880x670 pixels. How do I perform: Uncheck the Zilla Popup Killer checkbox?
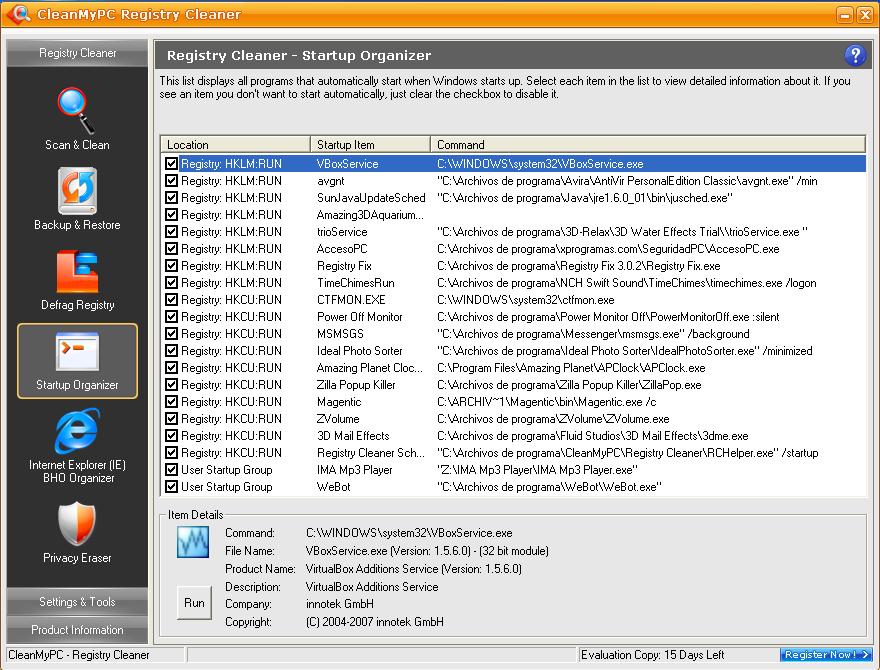171,385
